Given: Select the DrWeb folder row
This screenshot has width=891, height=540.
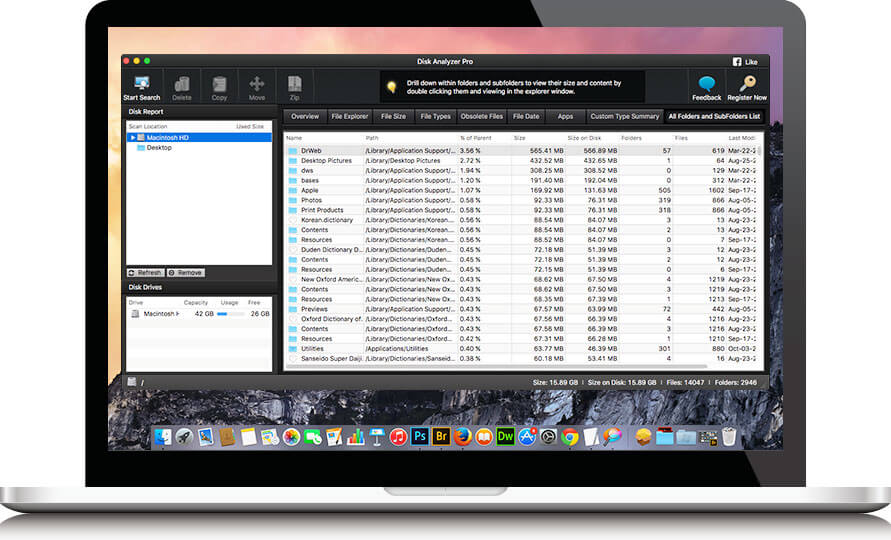Looking at the screenshot, I should point(521,151).
